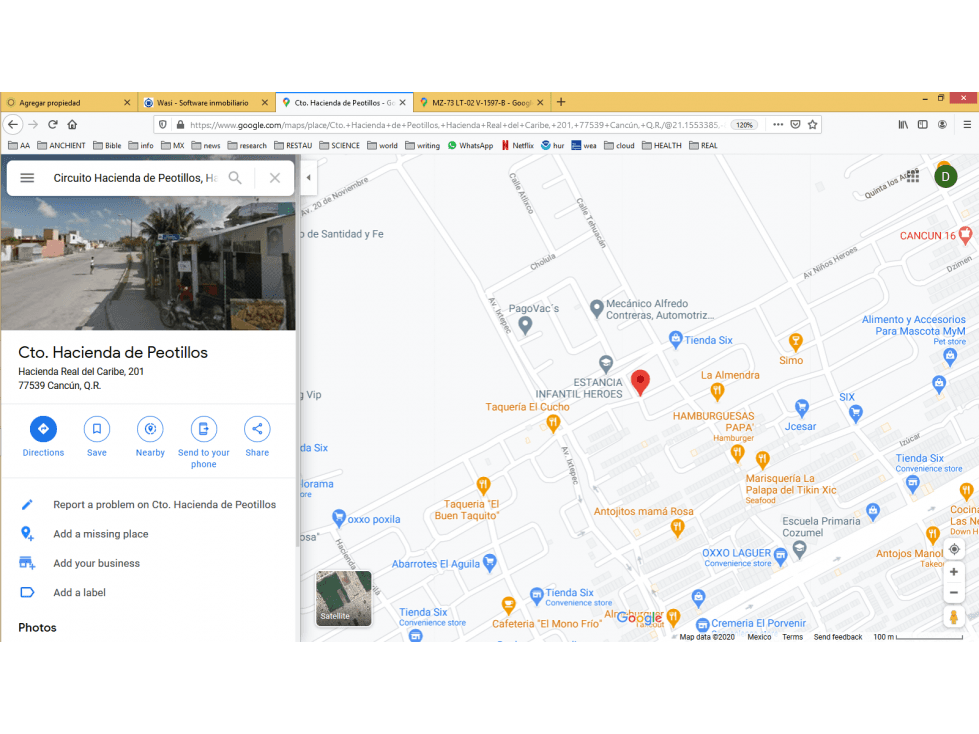This screenshot has width=979, height=734.
Task: Click the Add a missing place link
Action: 101,534
